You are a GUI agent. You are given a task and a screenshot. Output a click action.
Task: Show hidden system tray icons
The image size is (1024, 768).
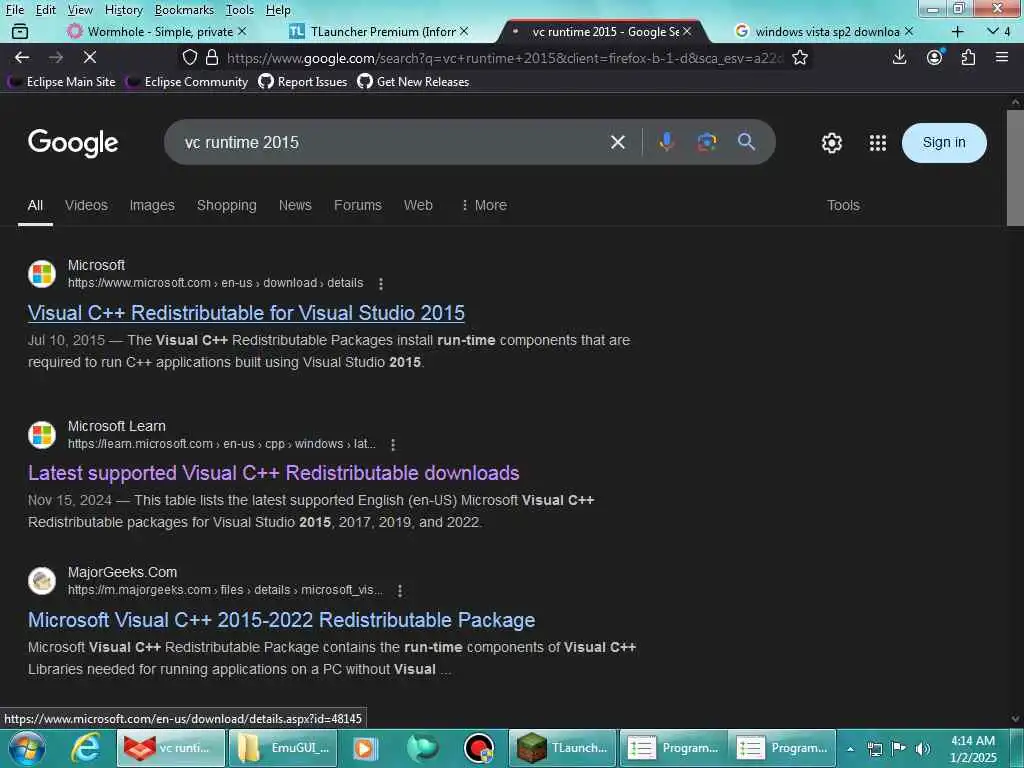tap(850, 749)
